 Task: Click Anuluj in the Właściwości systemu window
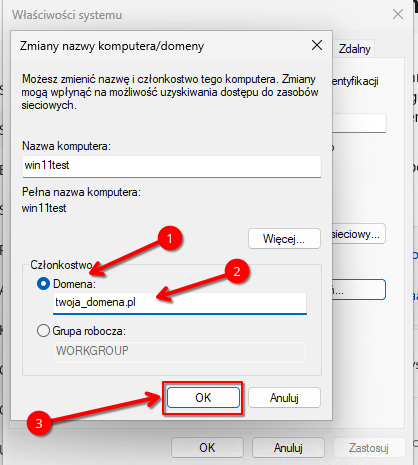pos(288,448)
